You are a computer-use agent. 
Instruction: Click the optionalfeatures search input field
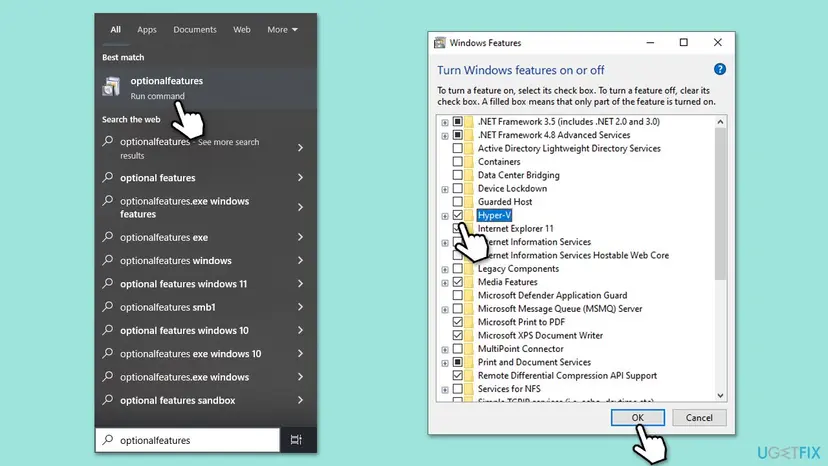point(187,440)
